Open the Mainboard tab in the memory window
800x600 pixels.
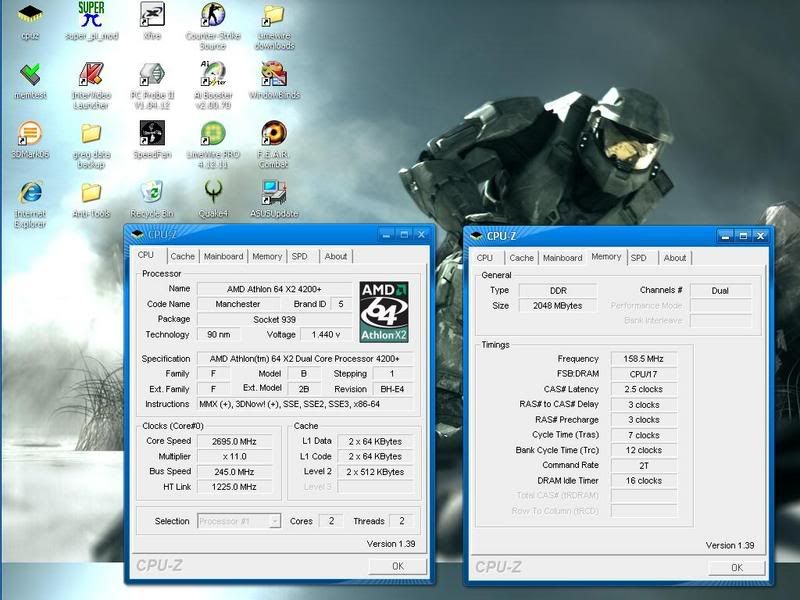point(562,258)
